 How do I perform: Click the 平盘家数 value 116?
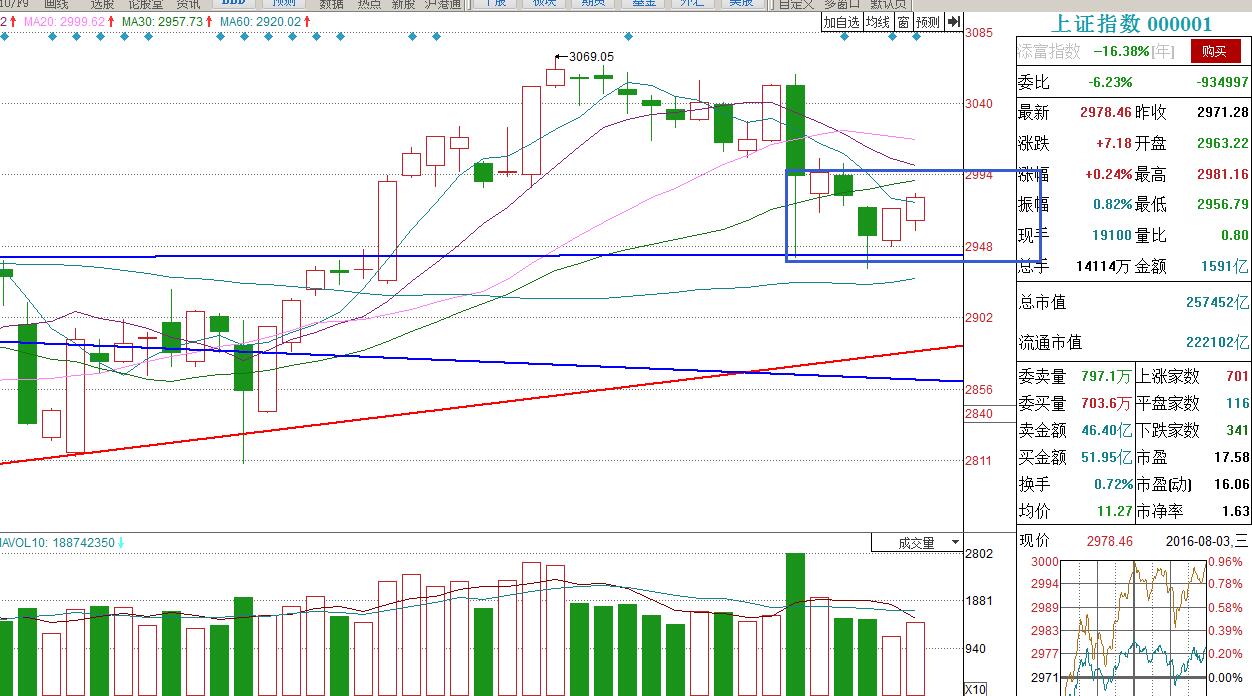click(1238, 404)
